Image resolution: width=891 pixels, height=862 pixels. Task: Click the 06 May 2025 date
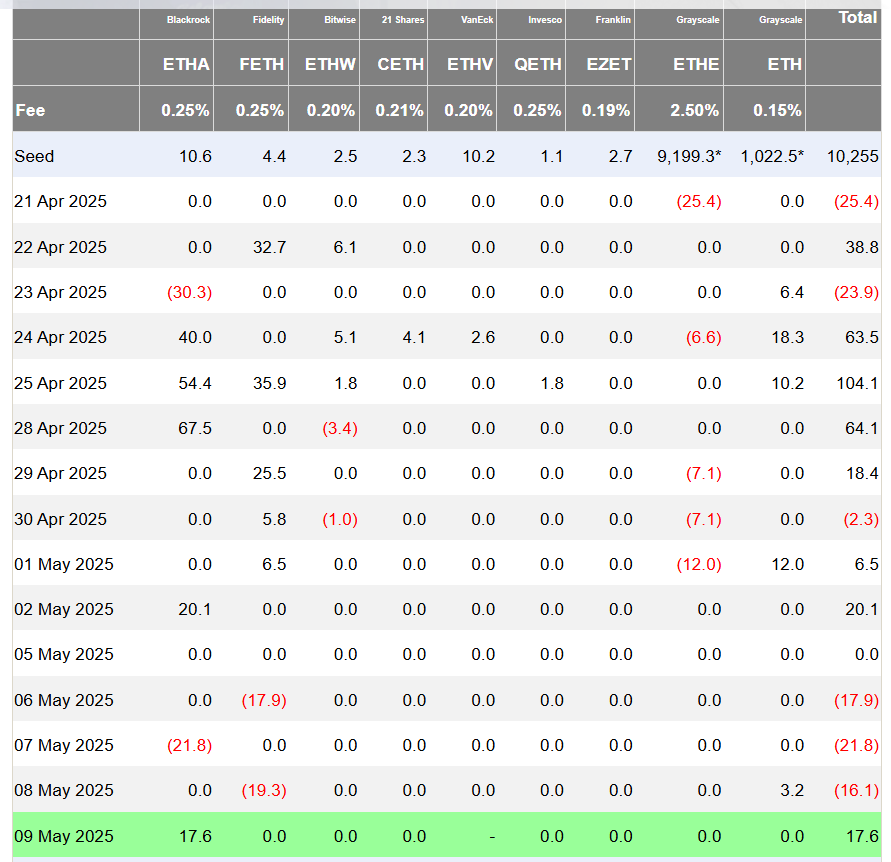(64, 700)
